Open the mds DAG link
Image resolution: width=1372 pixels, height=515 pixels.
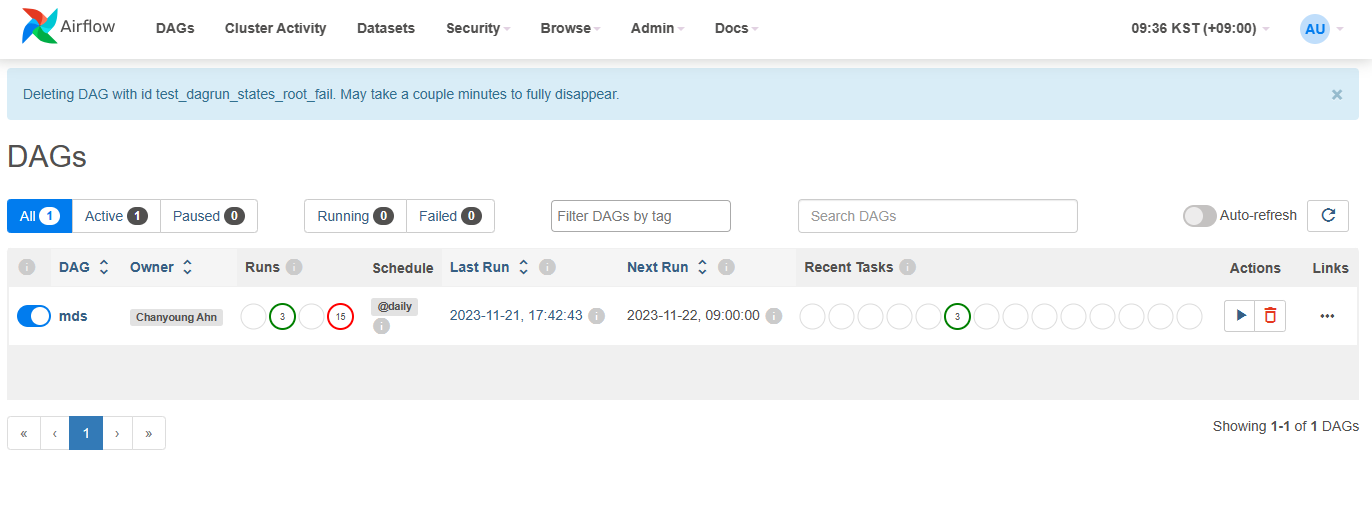click(x=73, y=316)
